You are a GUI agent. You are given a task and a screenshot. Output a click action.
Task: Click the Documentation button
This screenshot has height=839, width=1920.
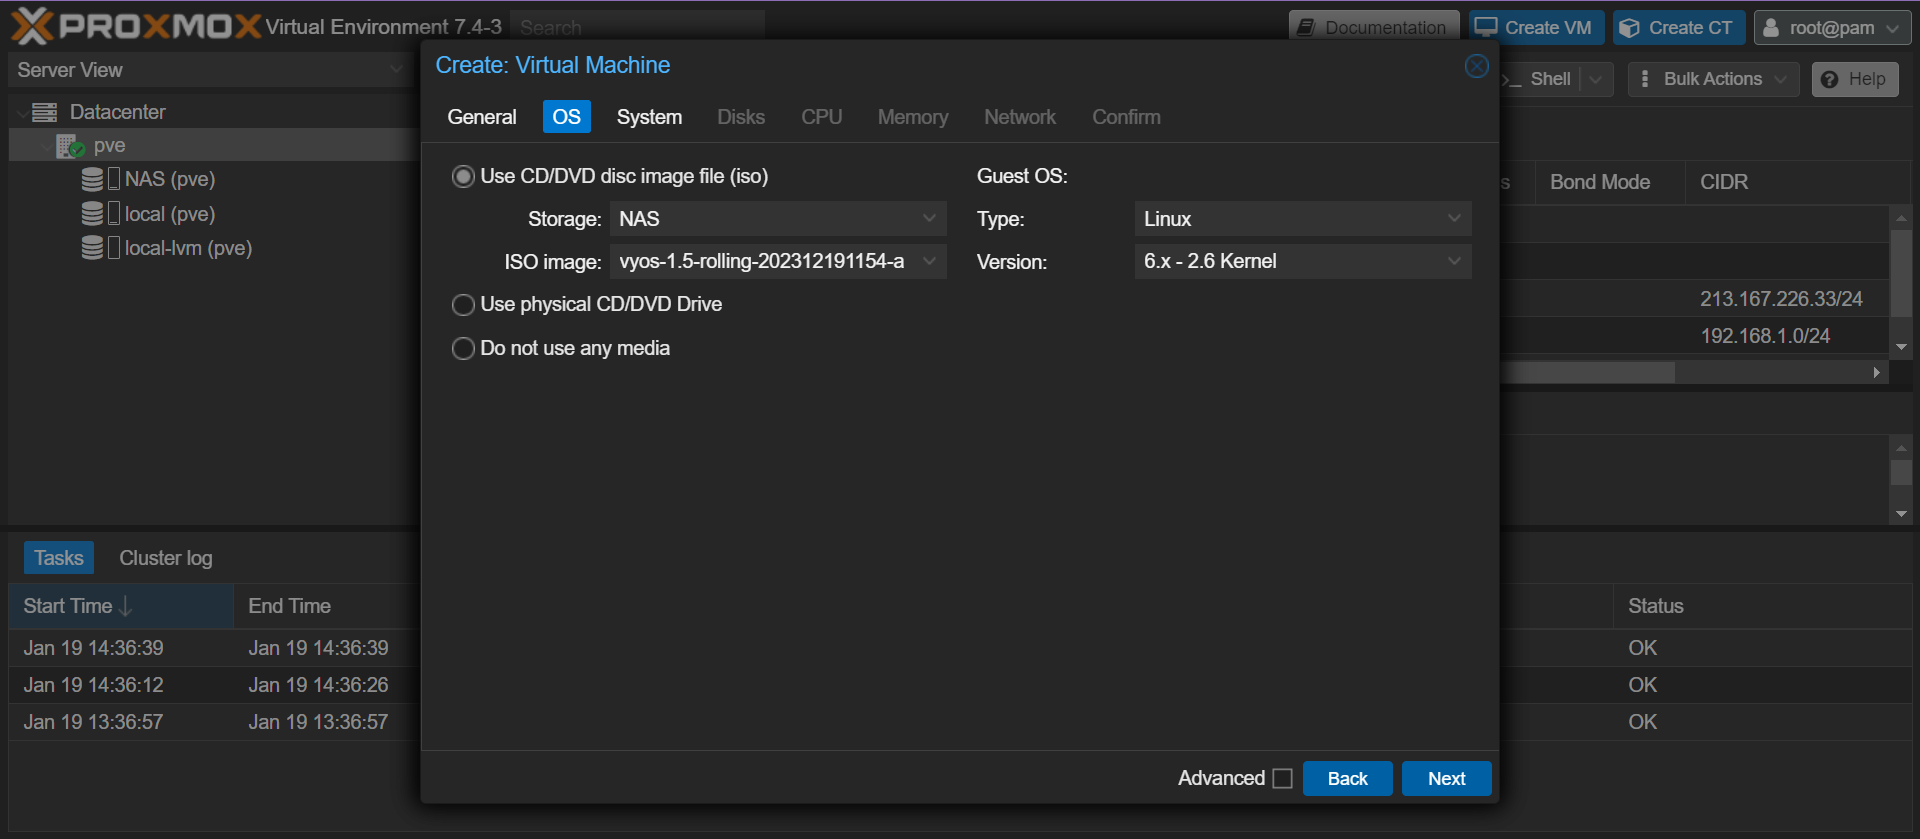[x=1374, y=28]
